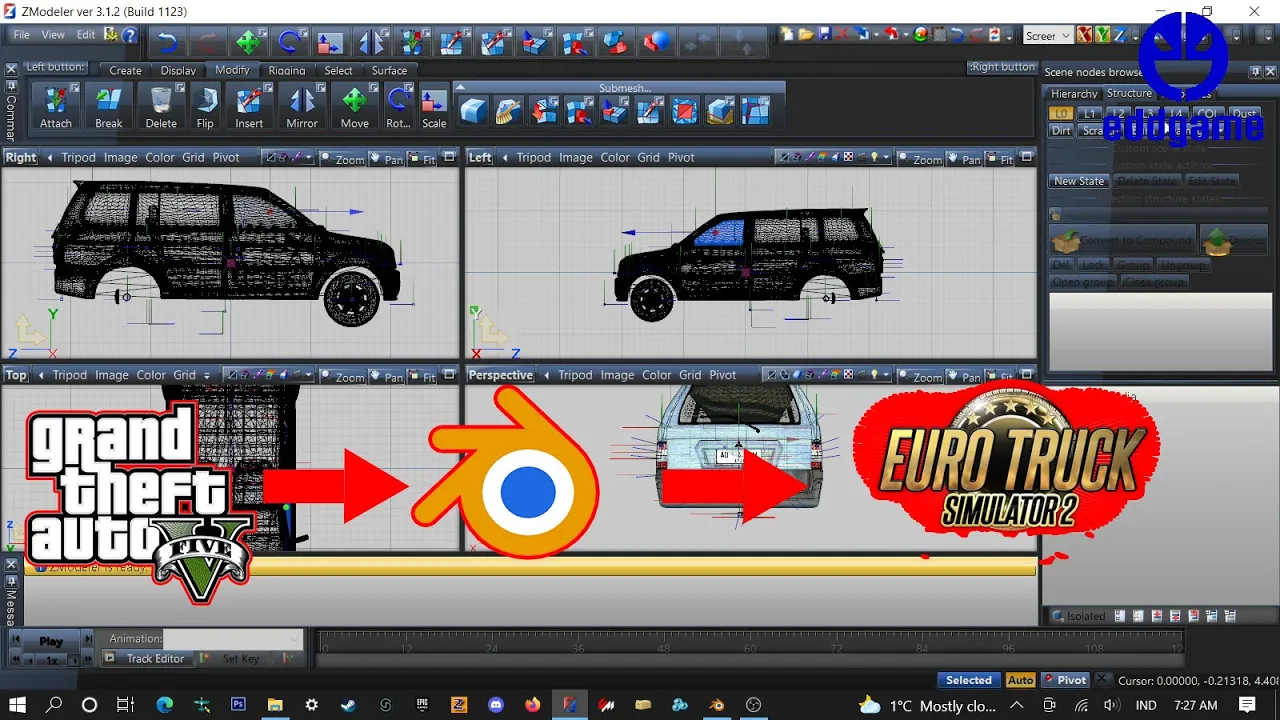Toggle the Z axis constraint
Viewport: 1280px width, 720px height.
(1120, 35)
